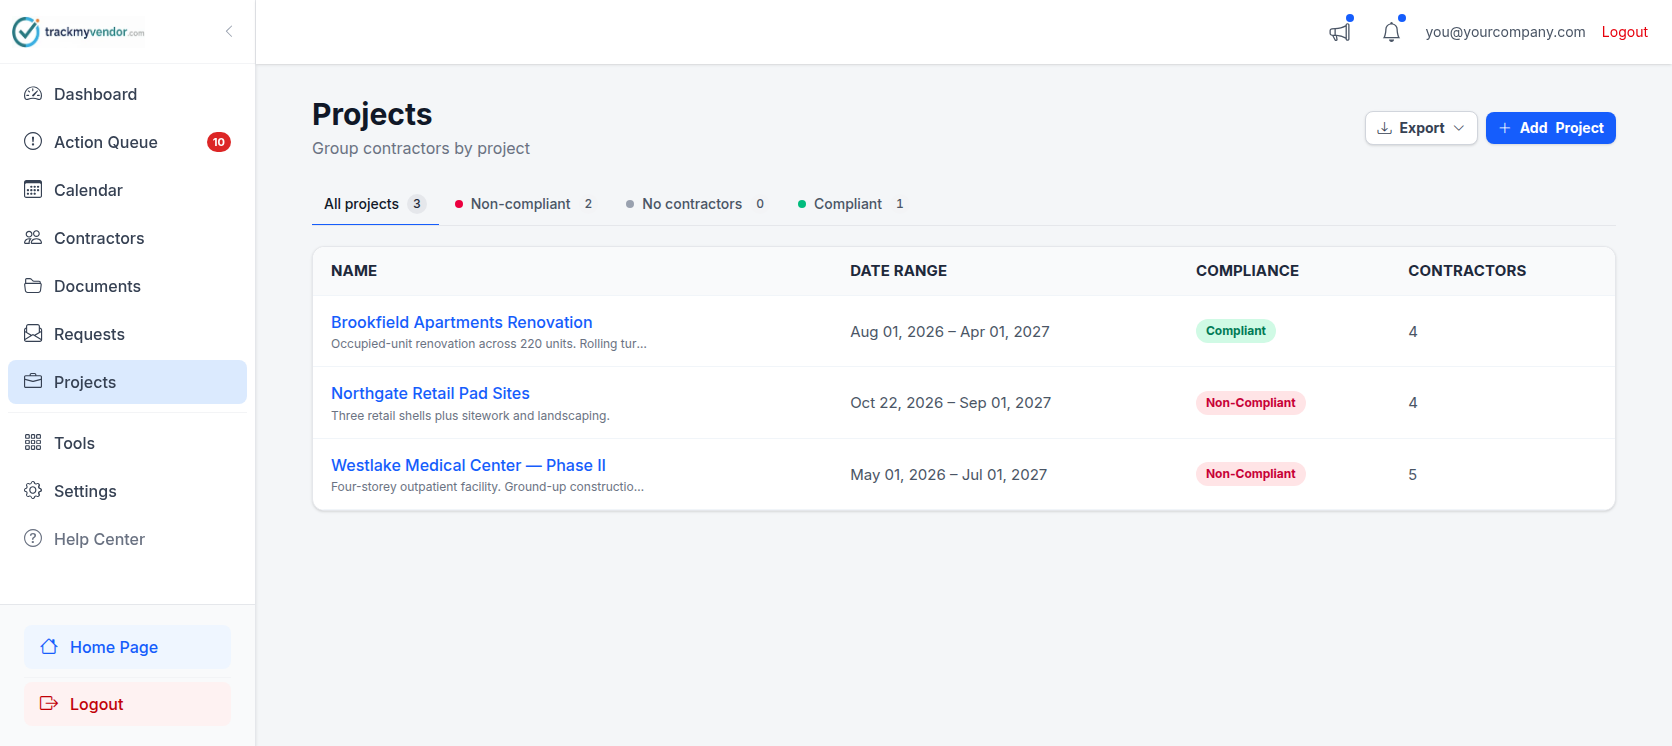1672x746 pixels.
Task: Click the Non-Compliant badge for Northgate
Action: point(1251,403)
